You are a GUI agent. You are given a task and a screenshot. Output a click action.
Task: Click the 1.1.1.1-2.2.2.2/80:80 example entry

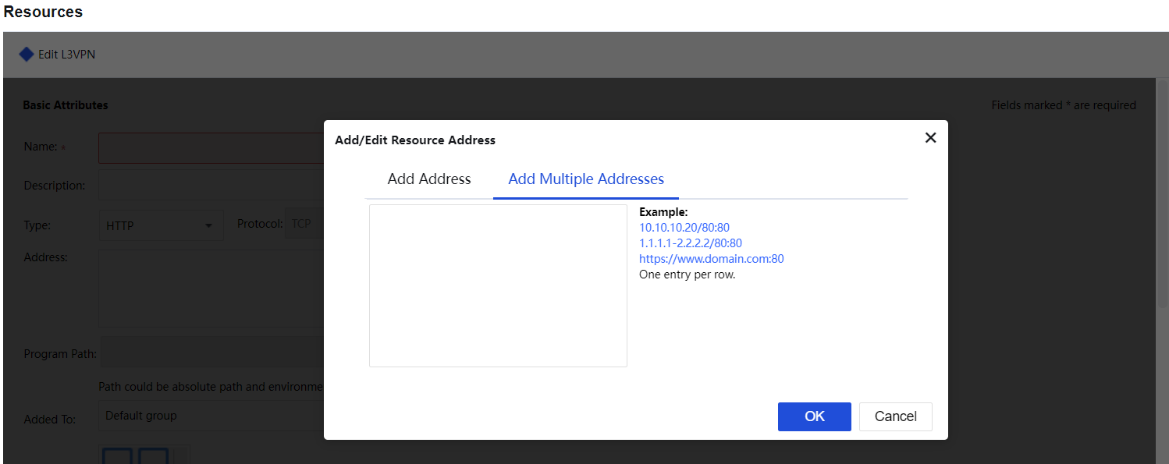click(x=690, y=243)
